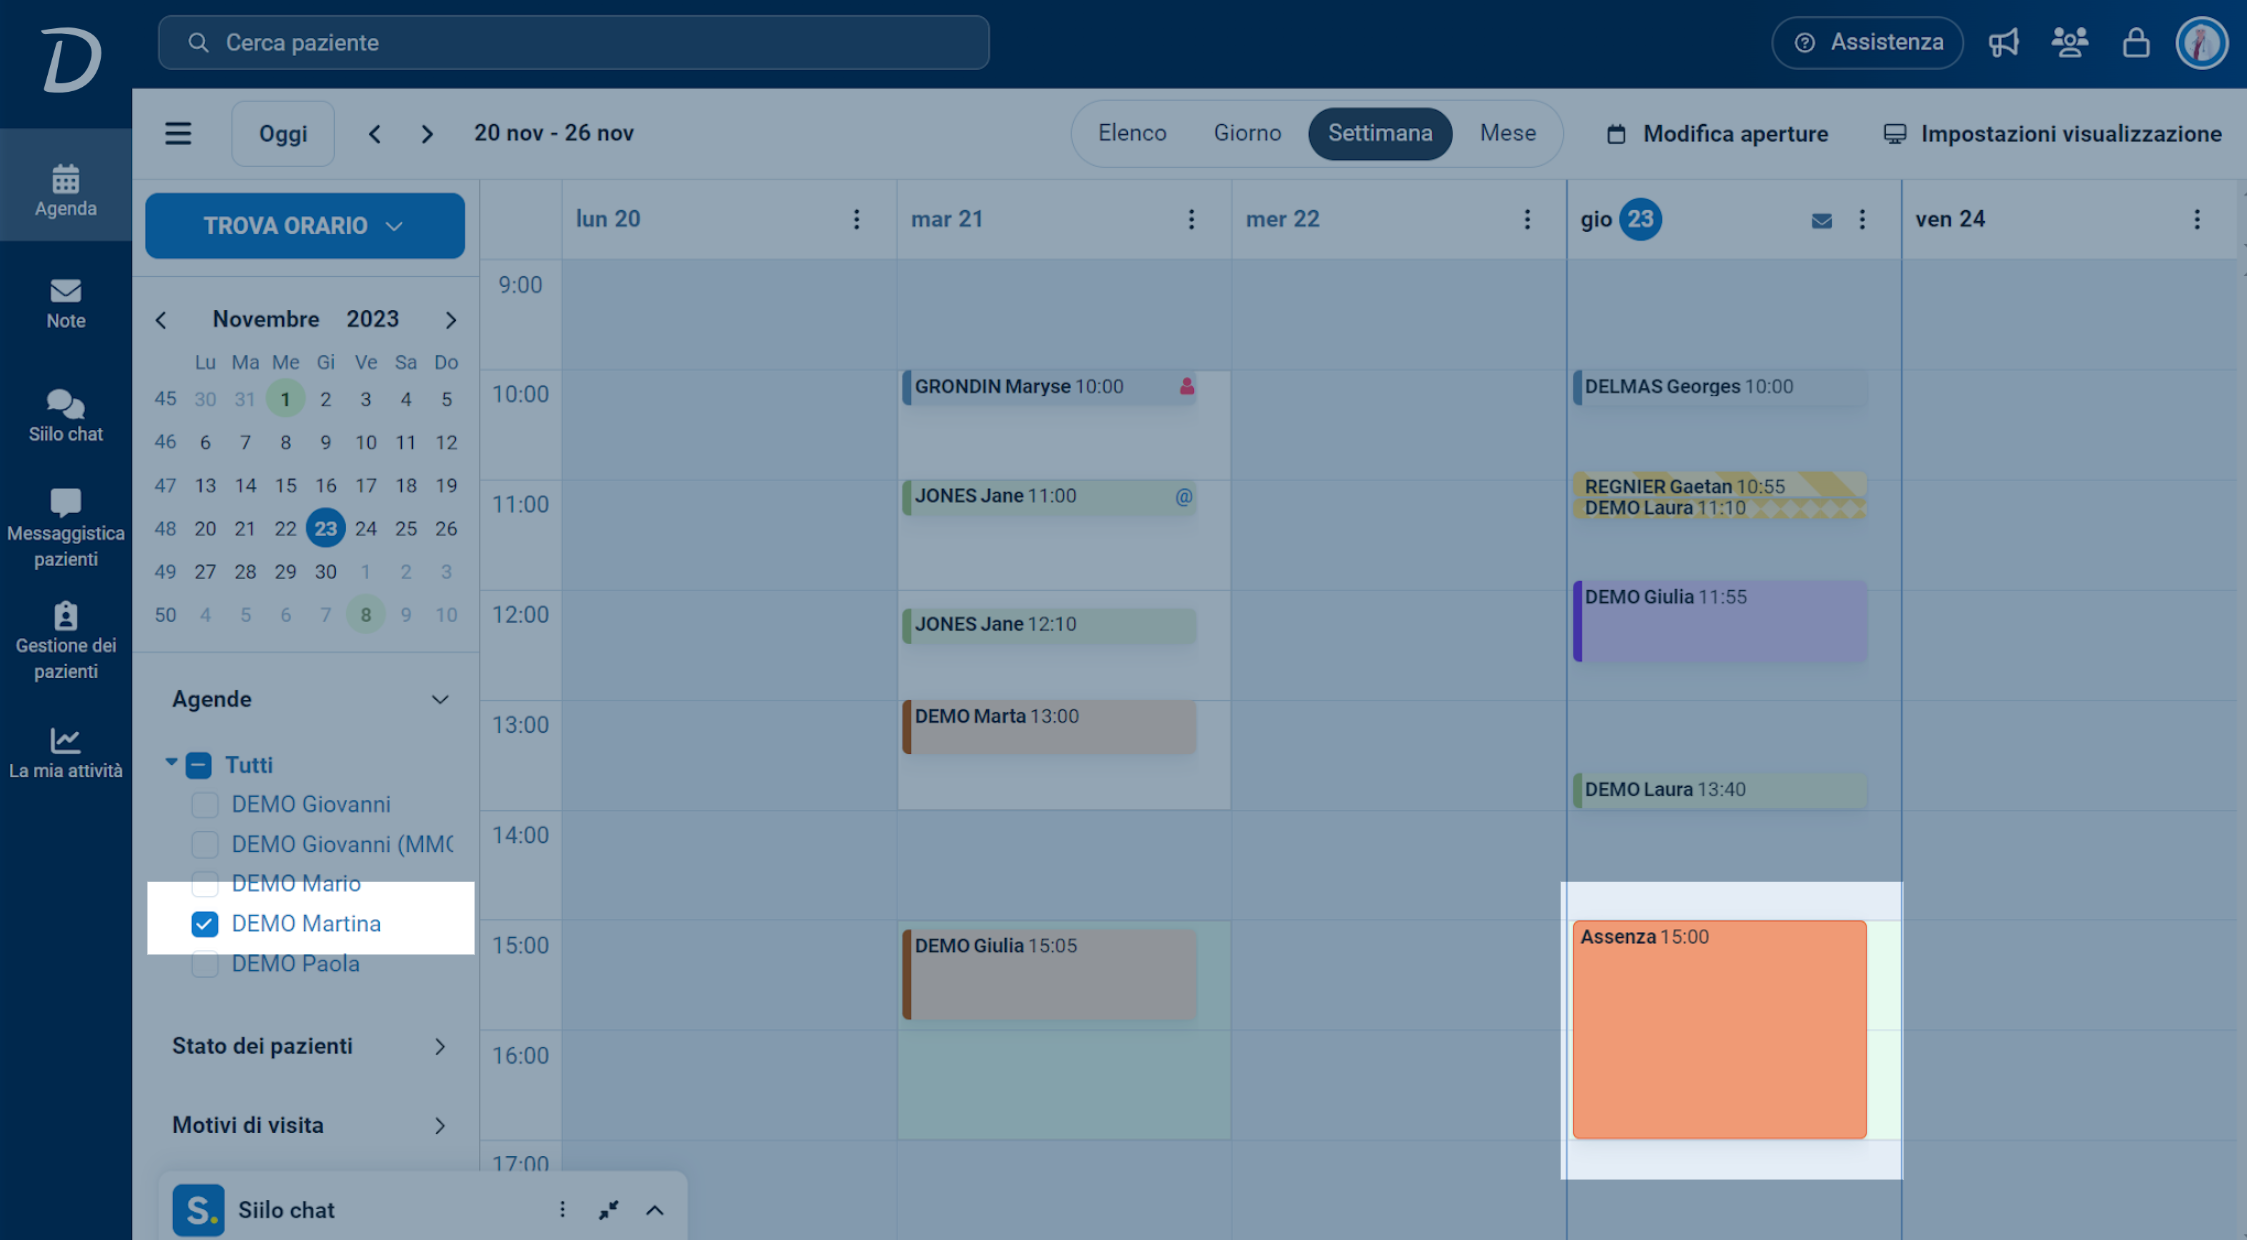Open Messaggistica pazienti sidebar icon
This screenshot has height=1240, width=2247.
65,528
